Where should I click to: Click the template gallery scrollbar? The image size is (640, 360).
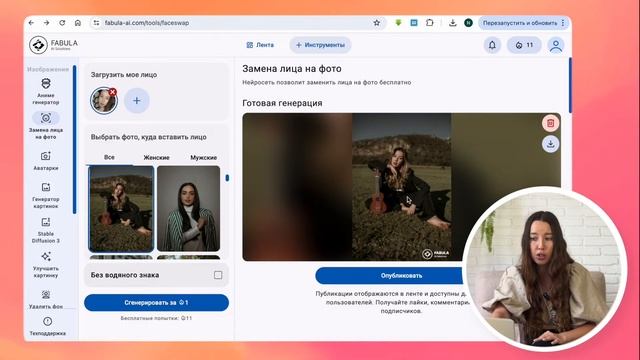point(227,178)
